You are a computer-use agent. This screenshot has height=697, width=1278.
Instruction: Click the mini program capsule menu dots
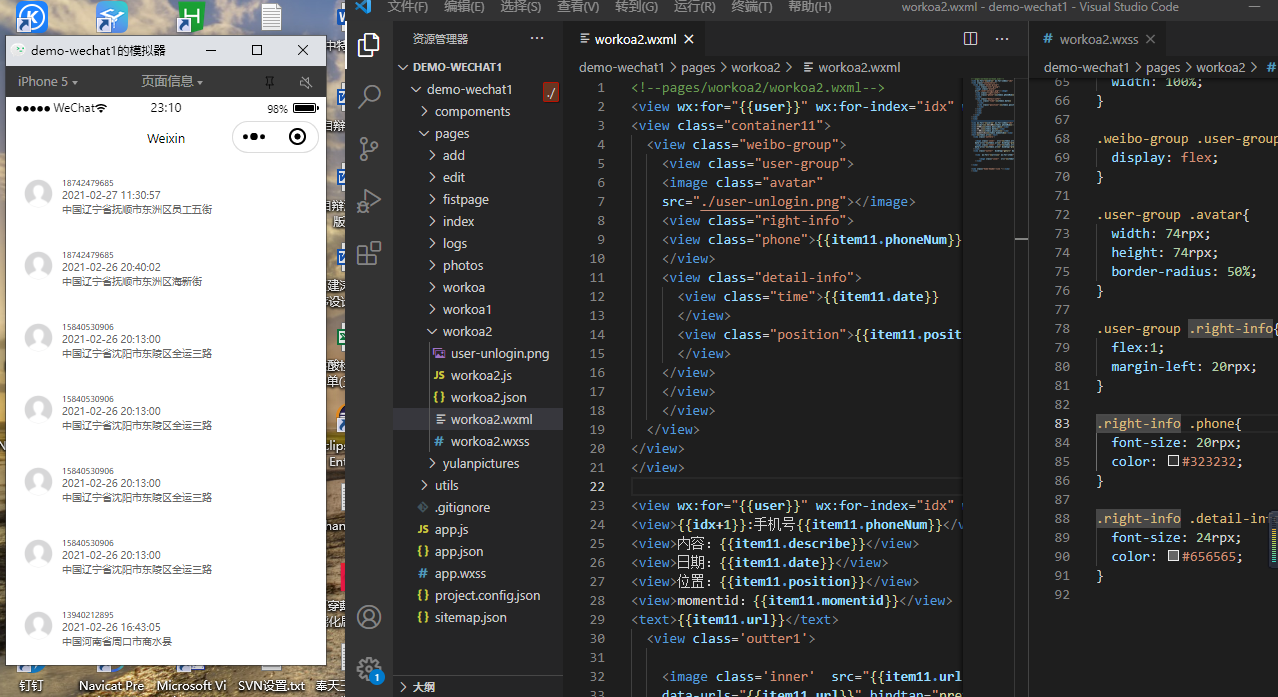254,137
